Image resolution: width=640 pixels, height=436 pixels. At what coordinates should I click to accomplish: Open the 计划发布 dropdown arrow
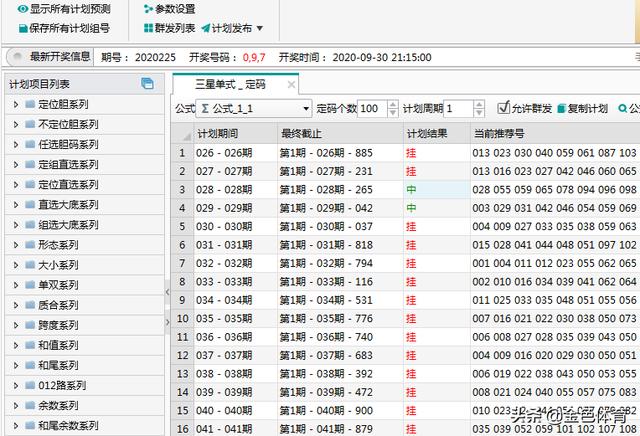point(261,28)
